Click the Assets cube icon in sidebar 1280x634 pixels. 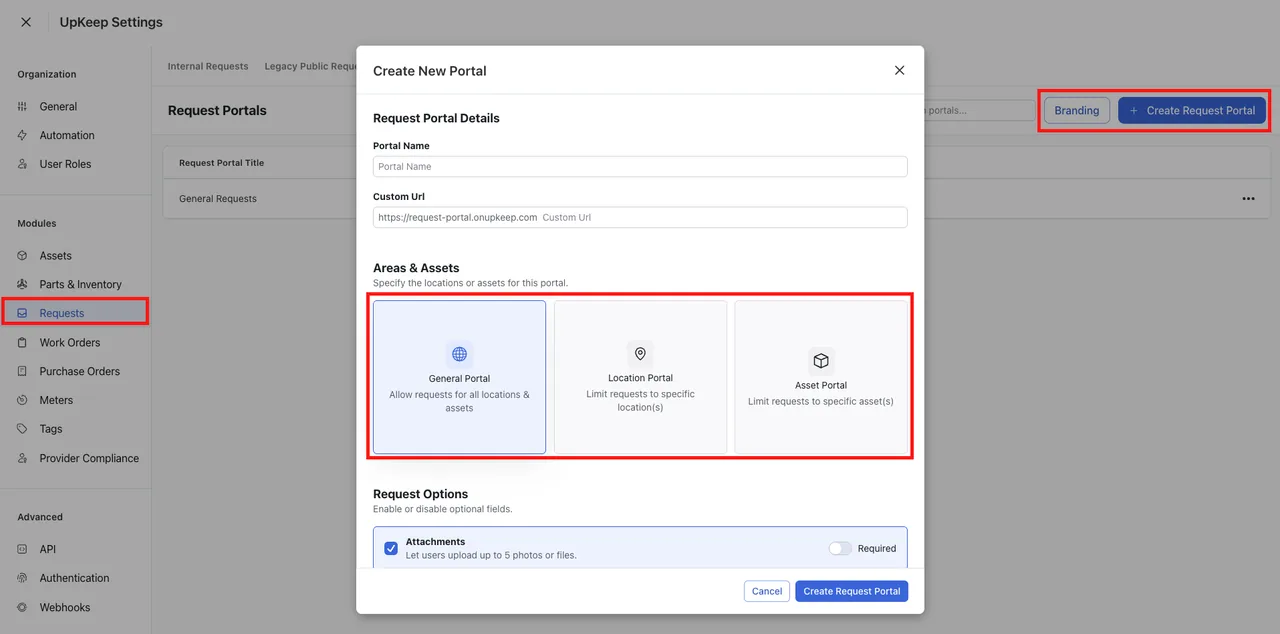[23, 256]
